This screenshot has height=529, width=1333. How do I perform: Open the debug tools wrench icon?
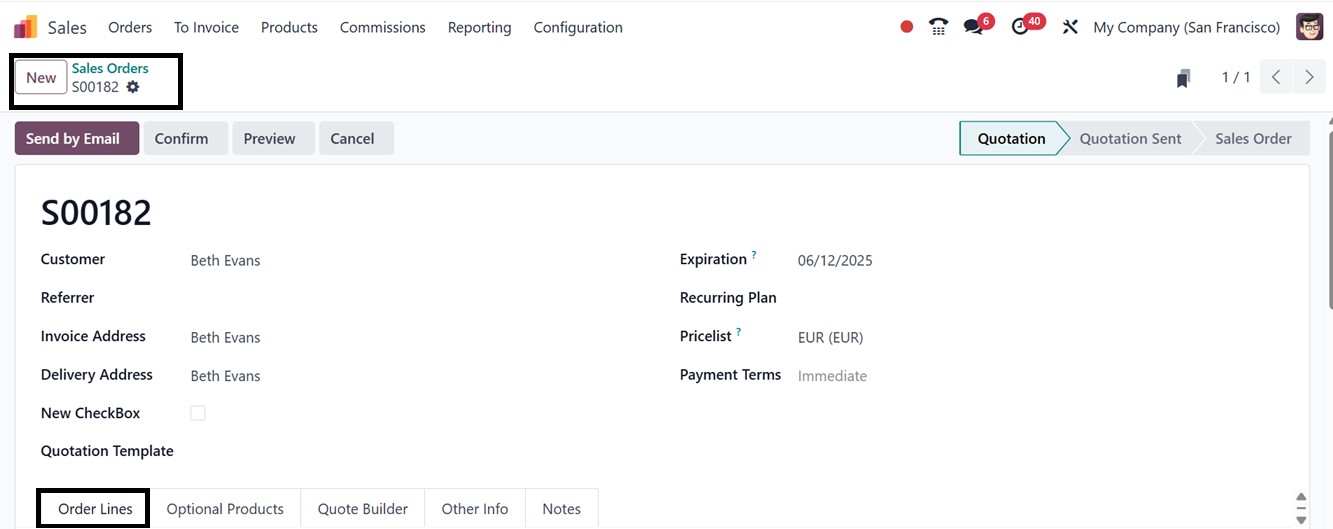tap(1070, 27)
